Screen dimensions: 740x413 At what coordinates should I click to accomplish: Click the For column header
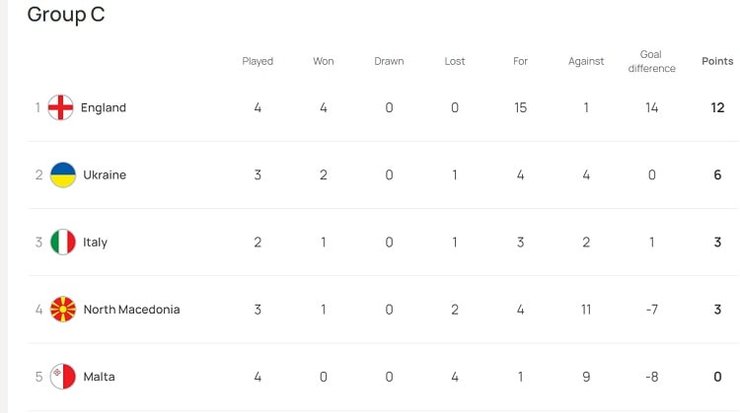(520, 61)
